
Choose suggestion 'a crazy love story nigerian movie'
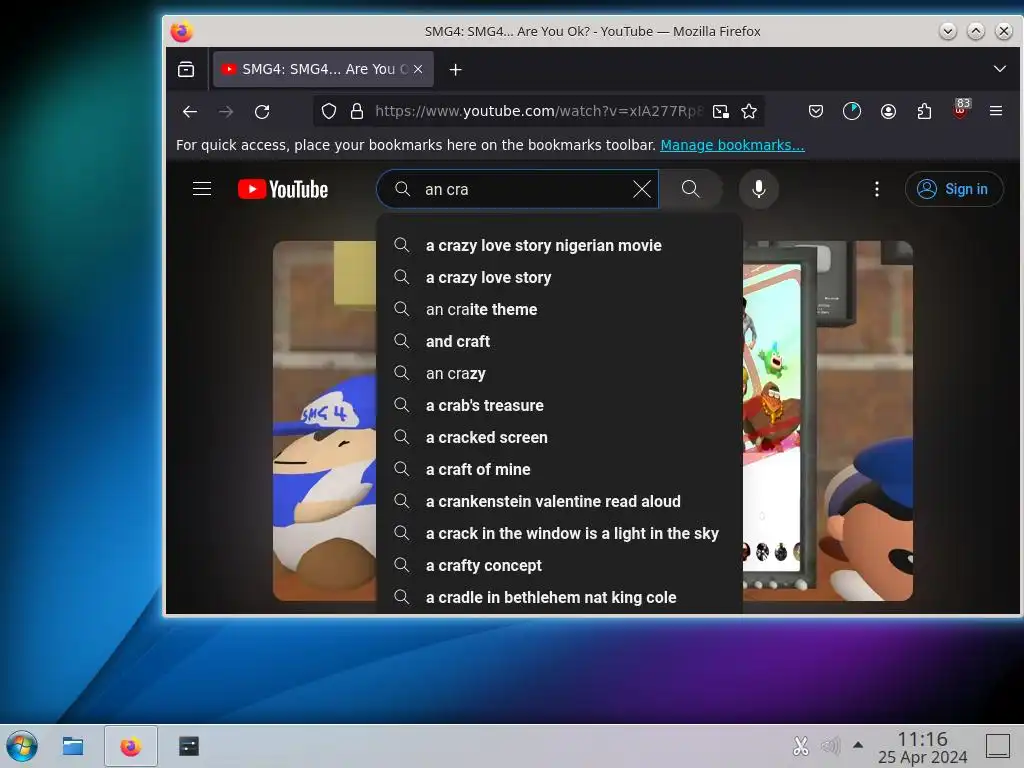(560, 246)
